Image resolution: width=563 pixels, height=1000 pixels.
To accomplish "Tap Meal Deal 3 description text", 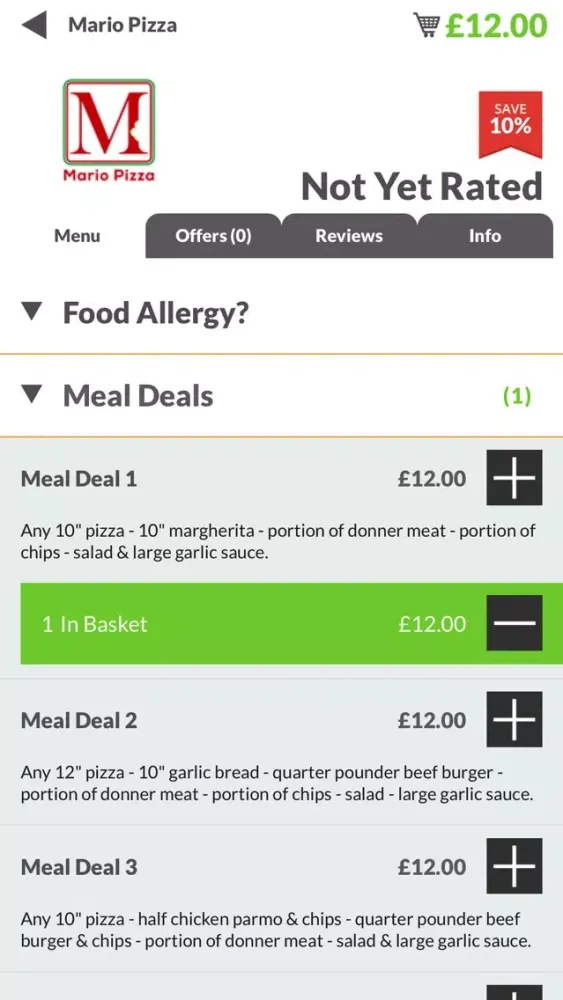I will pos(276,930).
